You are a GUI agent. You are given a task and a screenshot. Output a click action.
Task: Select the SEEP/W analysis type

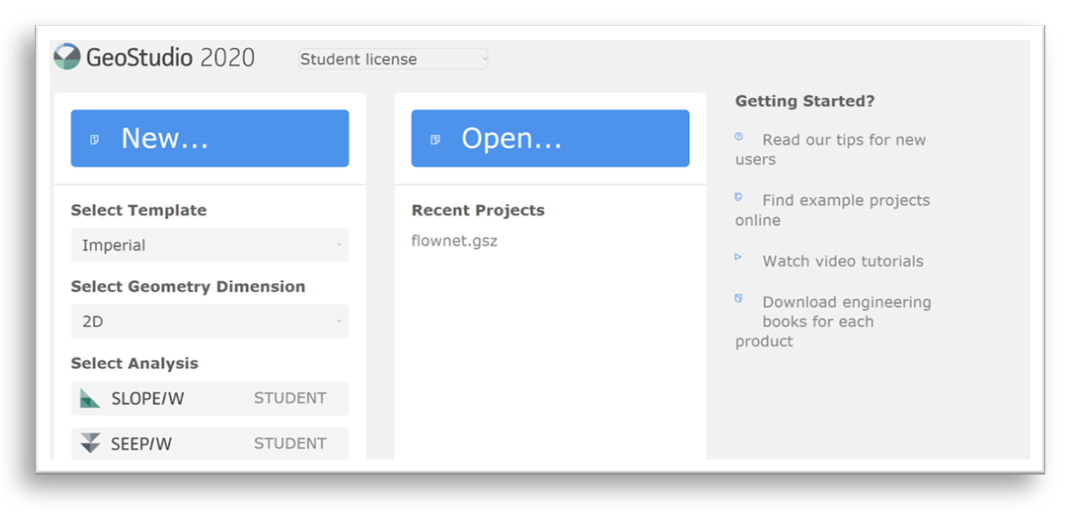click(141, 444)
